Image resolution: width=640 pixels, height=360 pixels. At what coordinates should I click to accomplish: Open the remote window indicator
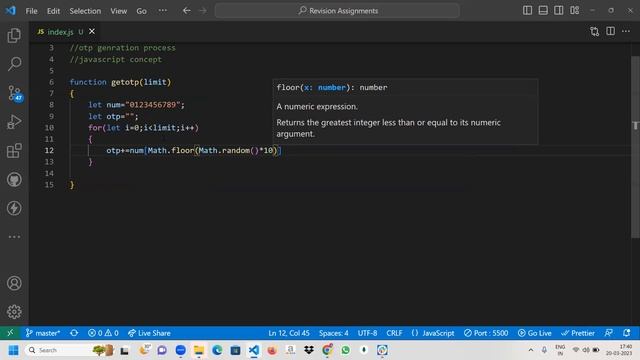click(x=10, y=333)
